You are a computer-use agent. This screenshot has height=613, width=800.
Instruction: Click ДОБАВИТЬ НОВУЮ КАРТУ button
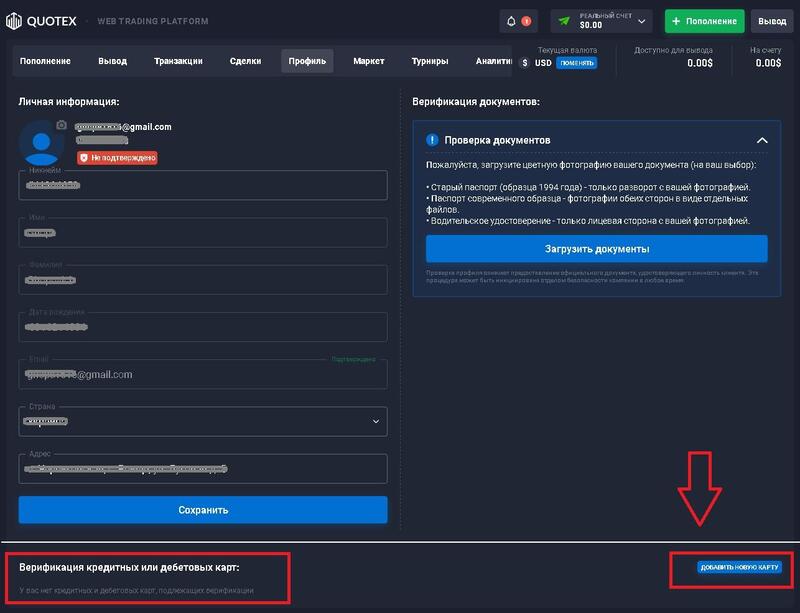point(738,567)
